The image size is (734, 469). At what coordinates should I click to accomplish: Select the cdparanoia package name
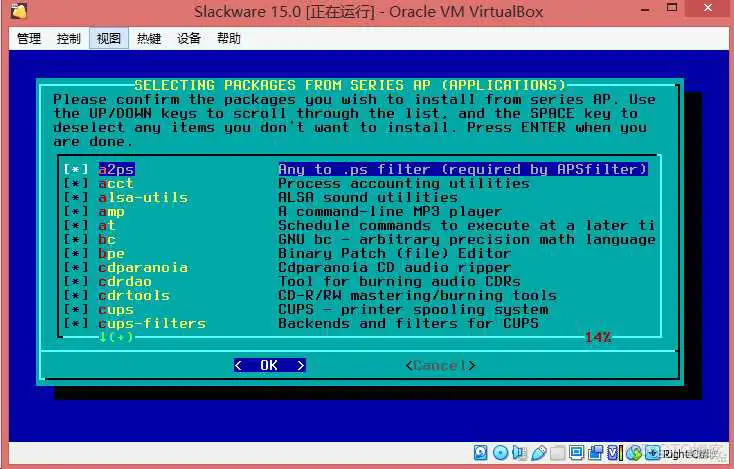point(143,267)
